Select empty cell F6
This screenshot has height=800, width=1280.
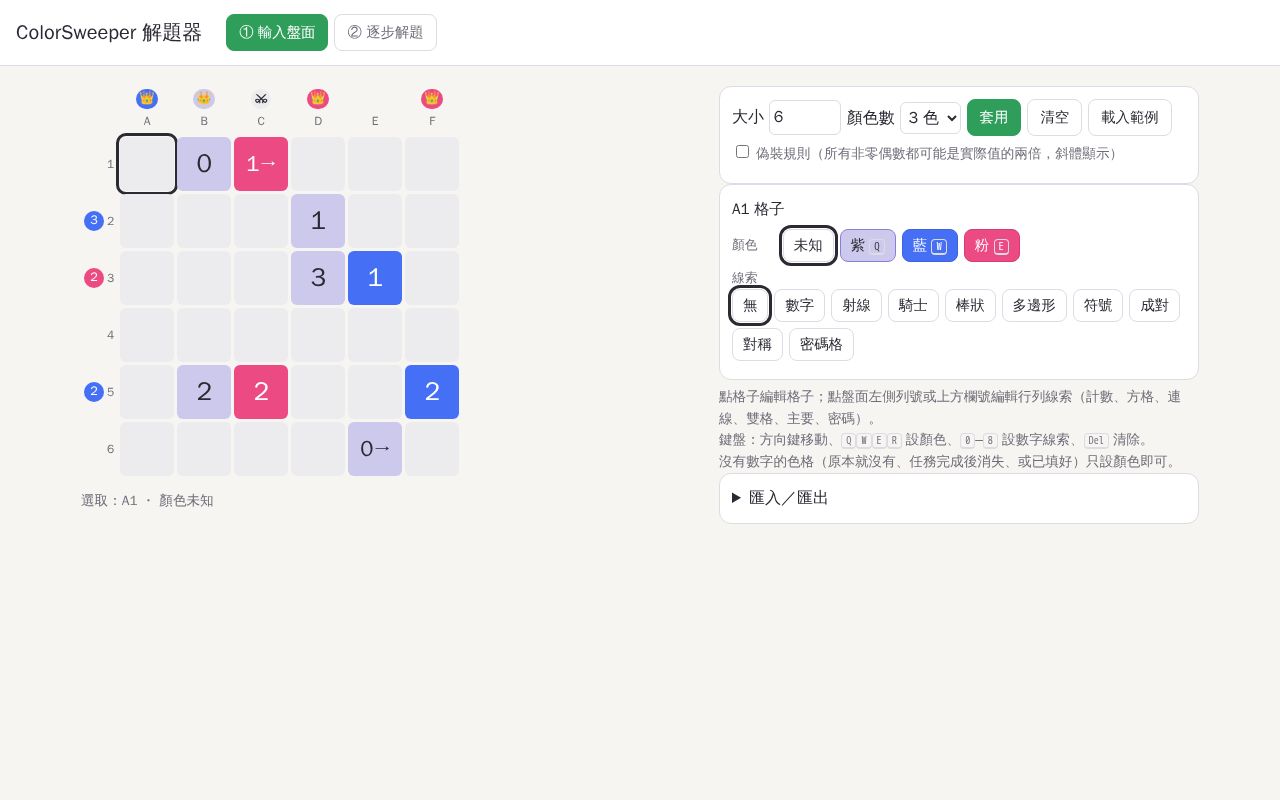click(x=432, y=449)
